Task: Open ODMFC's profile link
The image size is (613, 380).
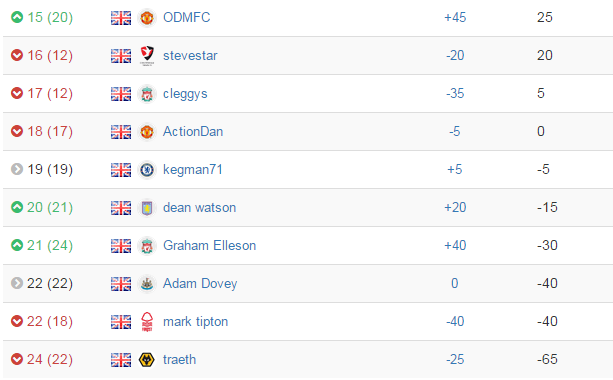Action: coord(186,17)
